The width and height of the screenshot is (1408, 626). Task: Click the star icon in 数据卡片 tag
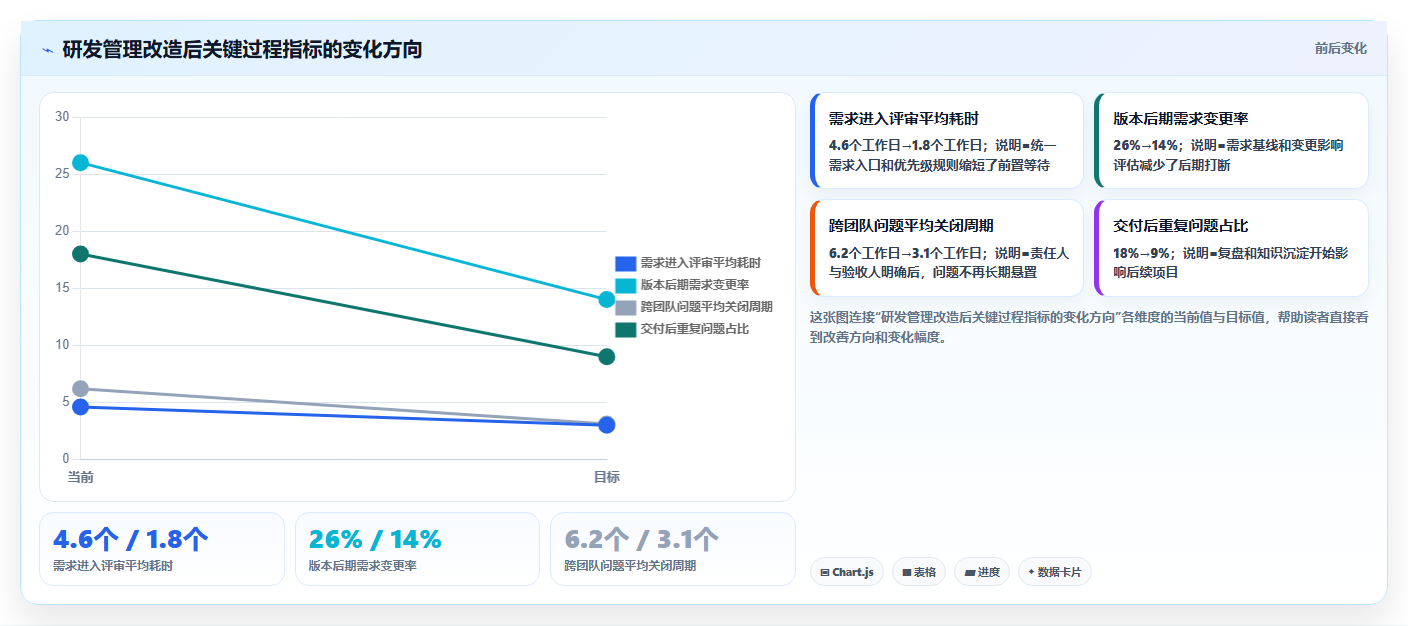[x=1031, y=572]
